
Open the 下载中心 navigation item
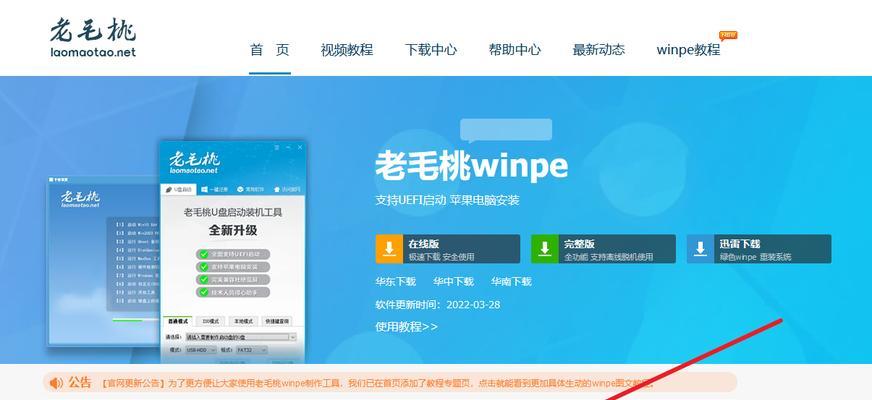point(430,50)
